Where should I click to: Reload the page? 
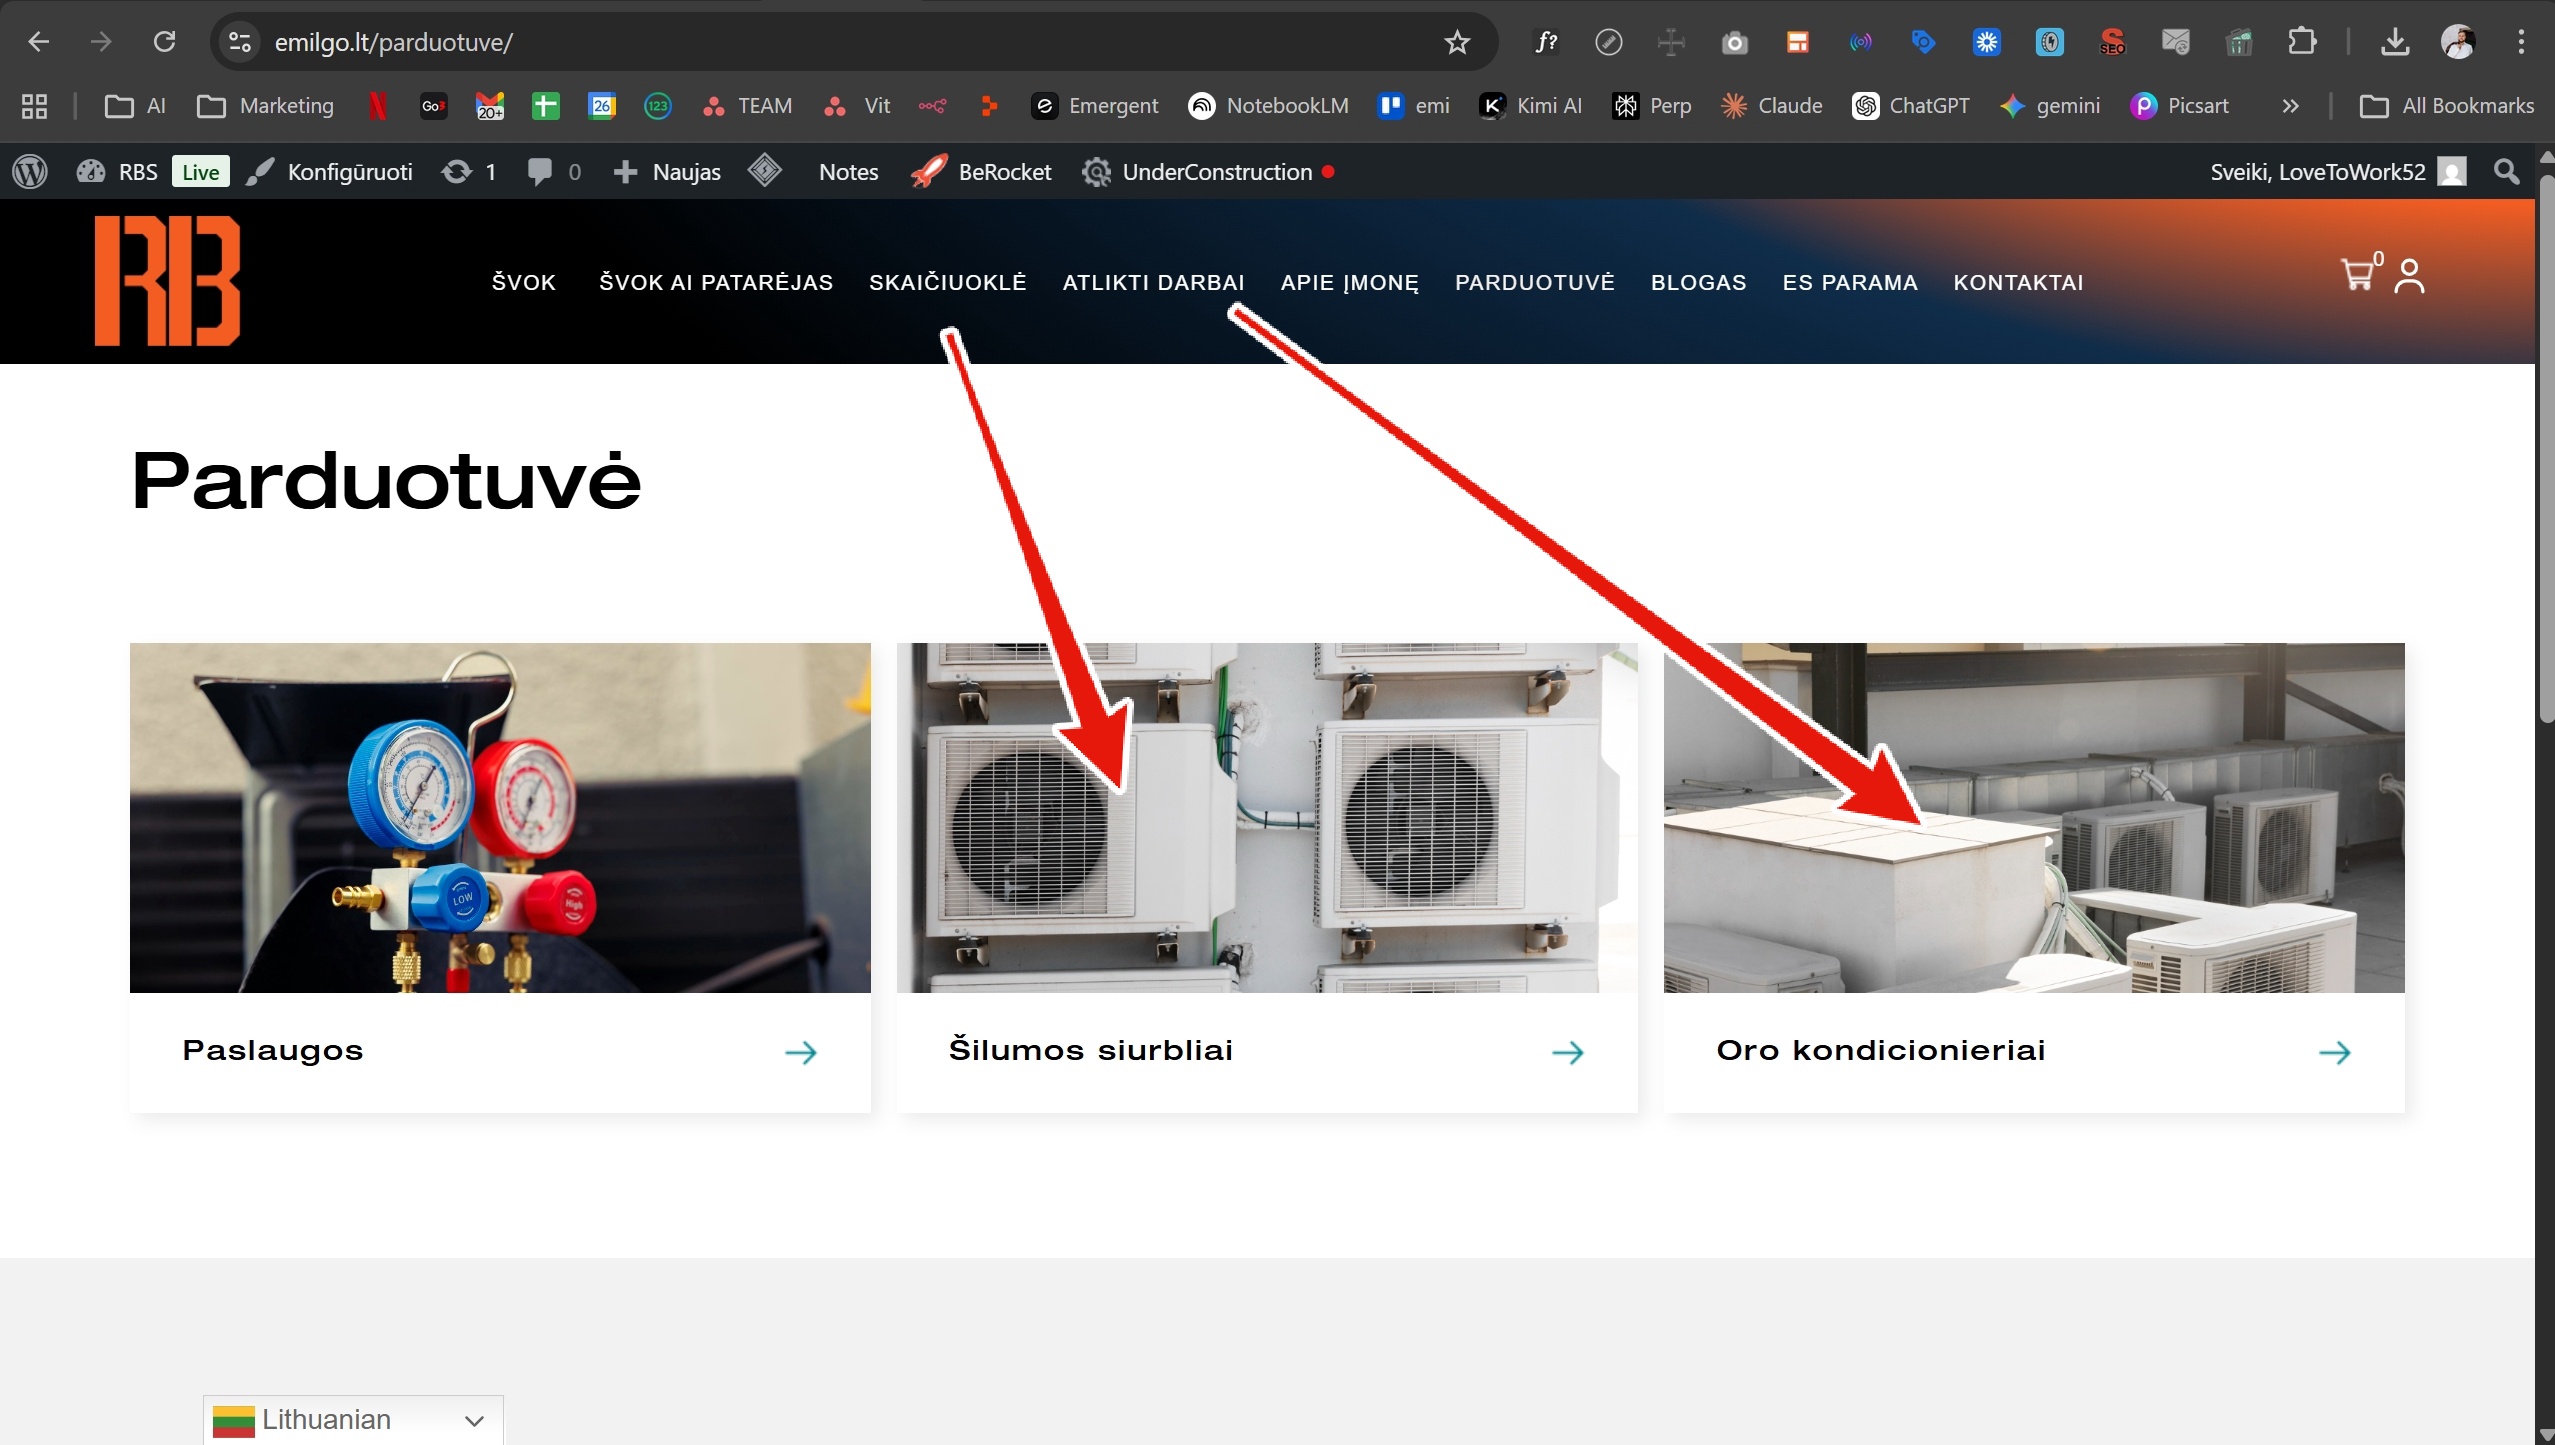164,42
